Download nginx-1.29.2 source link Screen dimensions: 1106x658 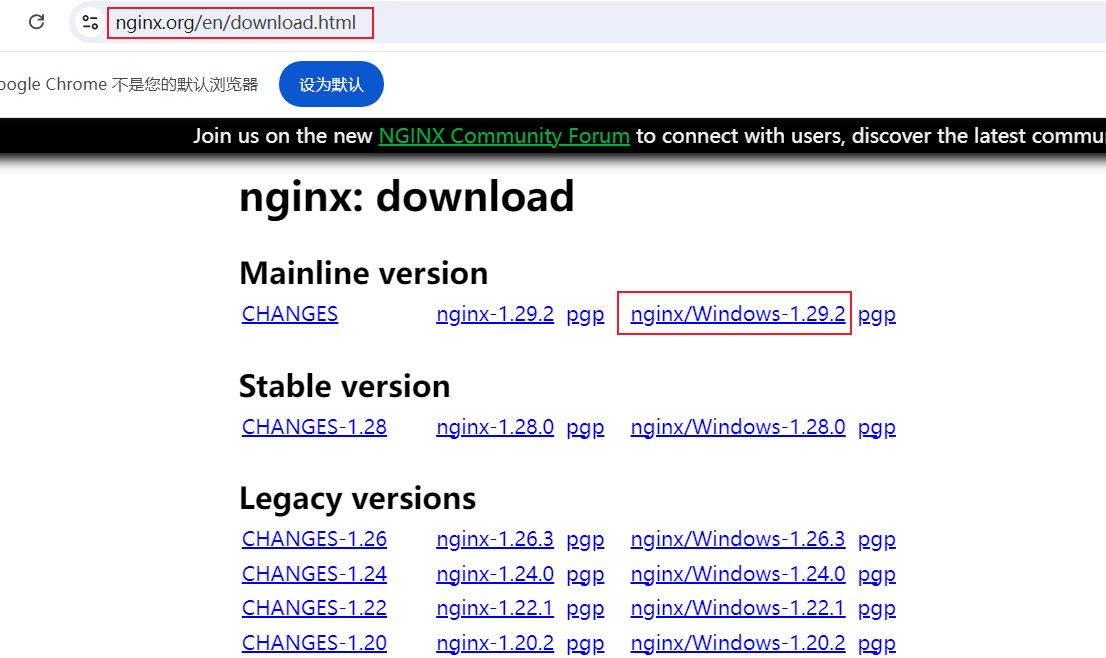(x=495, y=314)
